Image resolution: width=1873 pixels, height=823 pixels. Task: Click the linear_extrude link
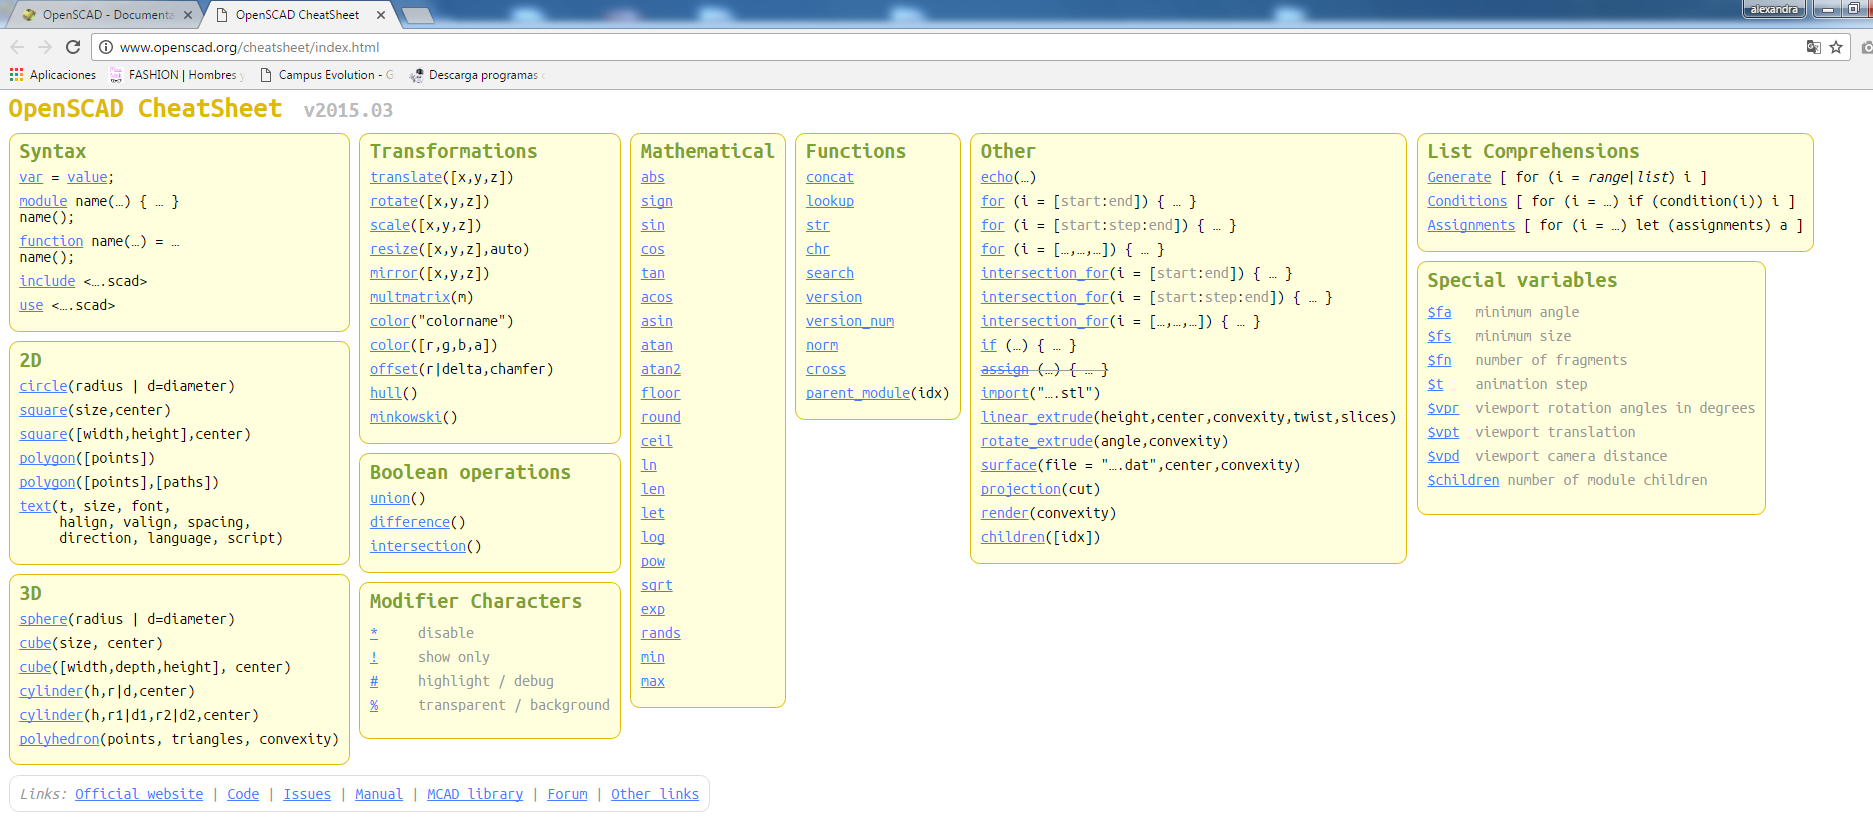pos(1037,417)
